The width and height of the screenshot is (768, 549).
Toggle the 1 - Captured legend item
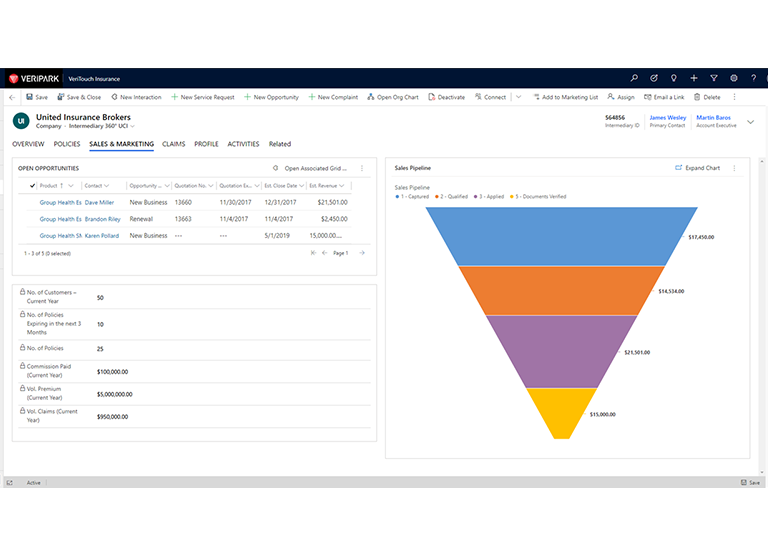[412, 196]
